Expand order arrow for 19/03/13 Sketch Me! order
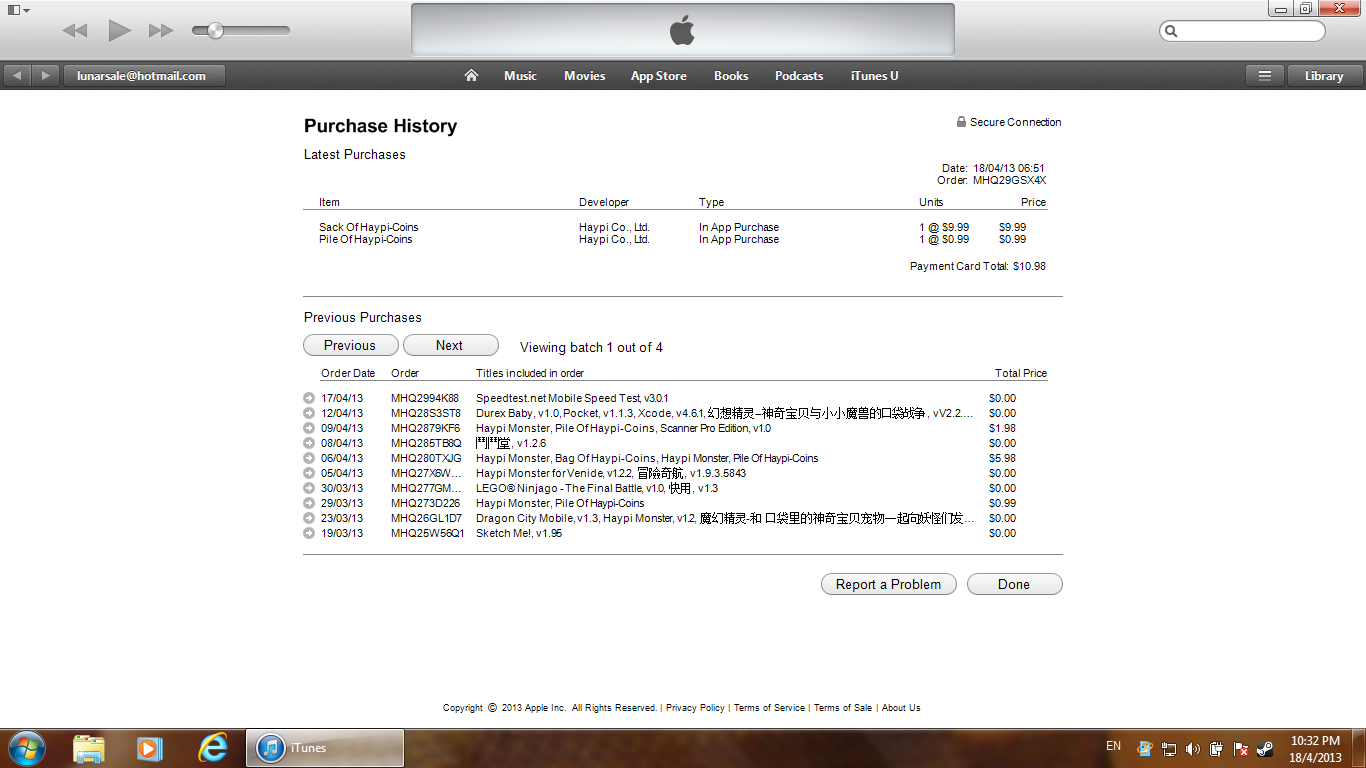Image resolution: width=1366 pixels, height=768 pixels. pyautogui.click(x=309, y=533)
